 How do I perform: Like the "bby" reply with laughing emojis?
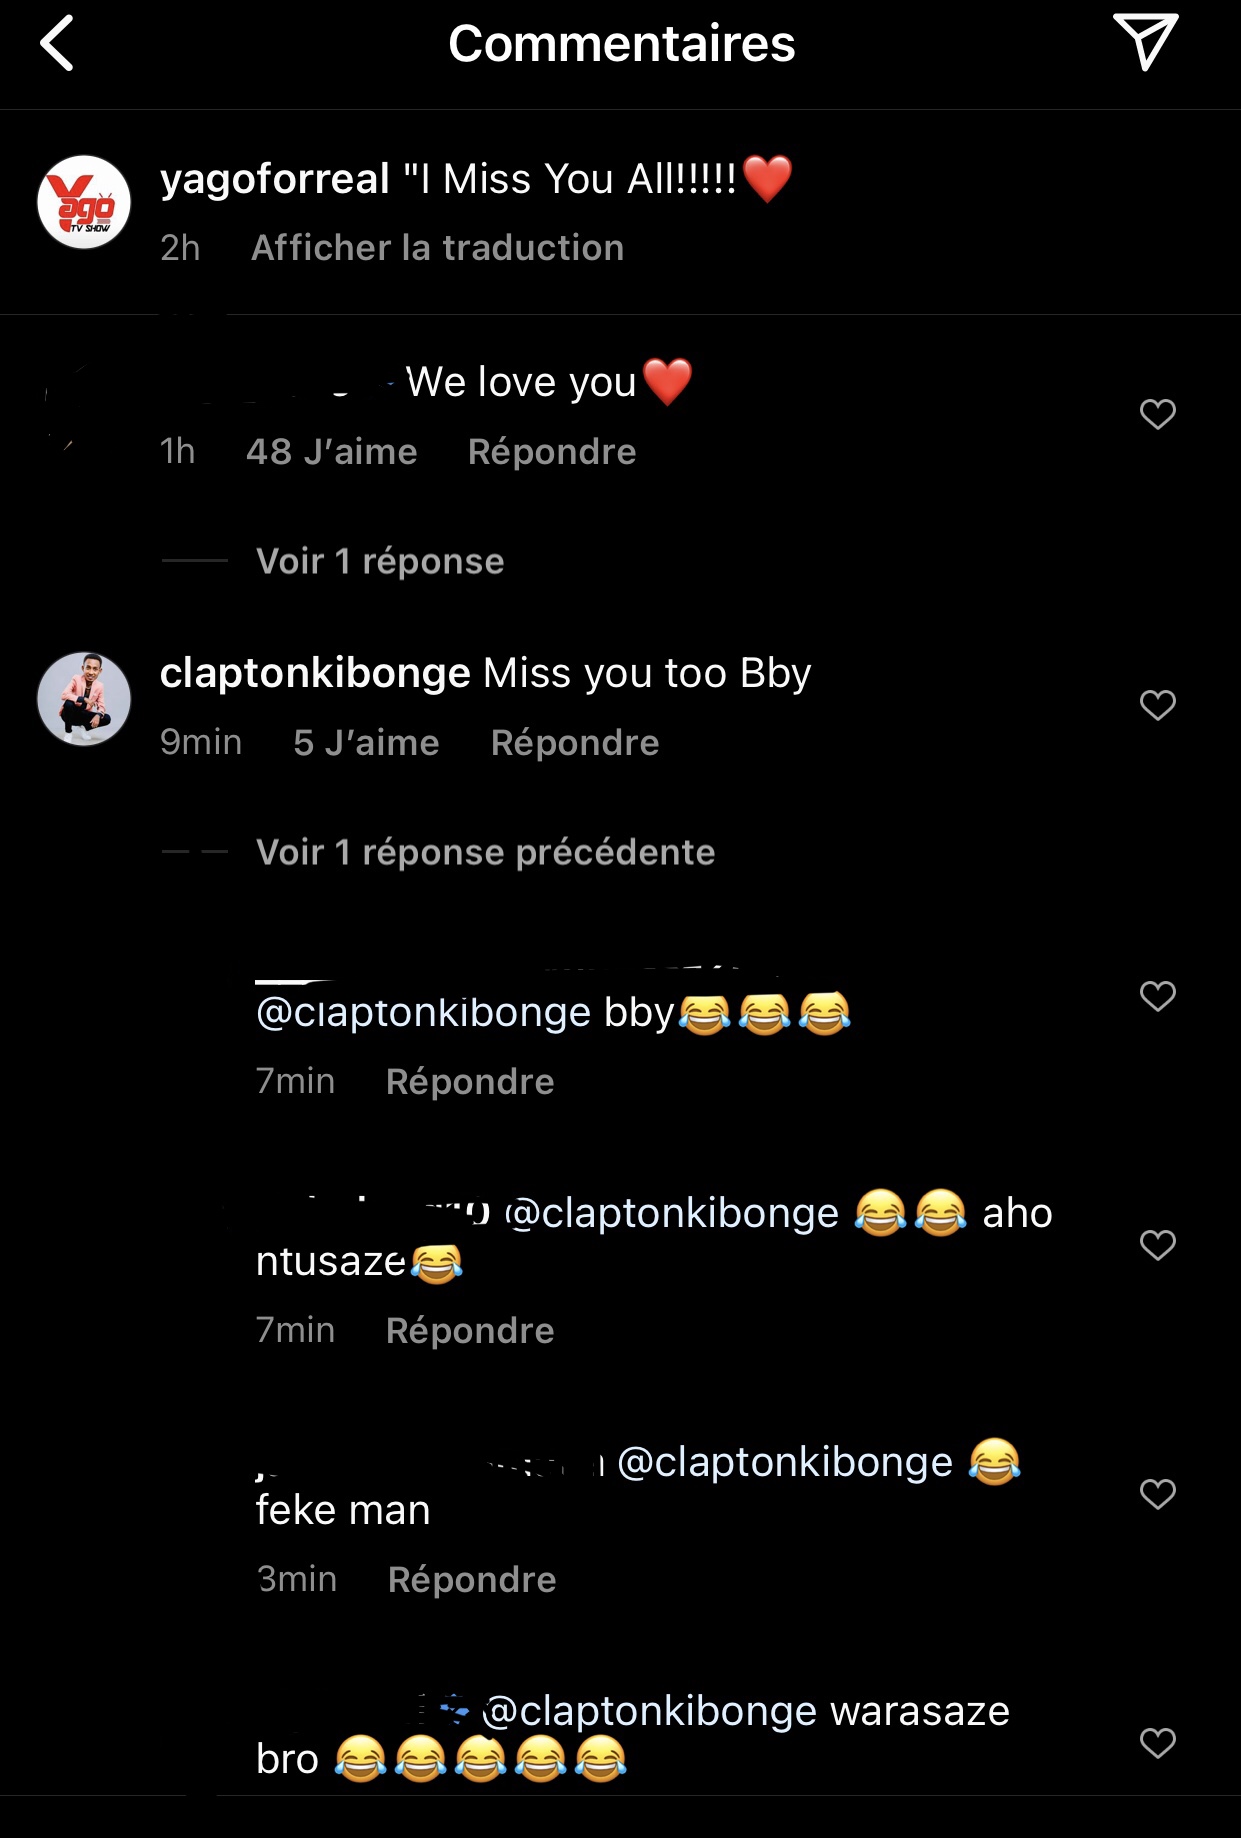pyautogui.click(x=1157, y=996)
